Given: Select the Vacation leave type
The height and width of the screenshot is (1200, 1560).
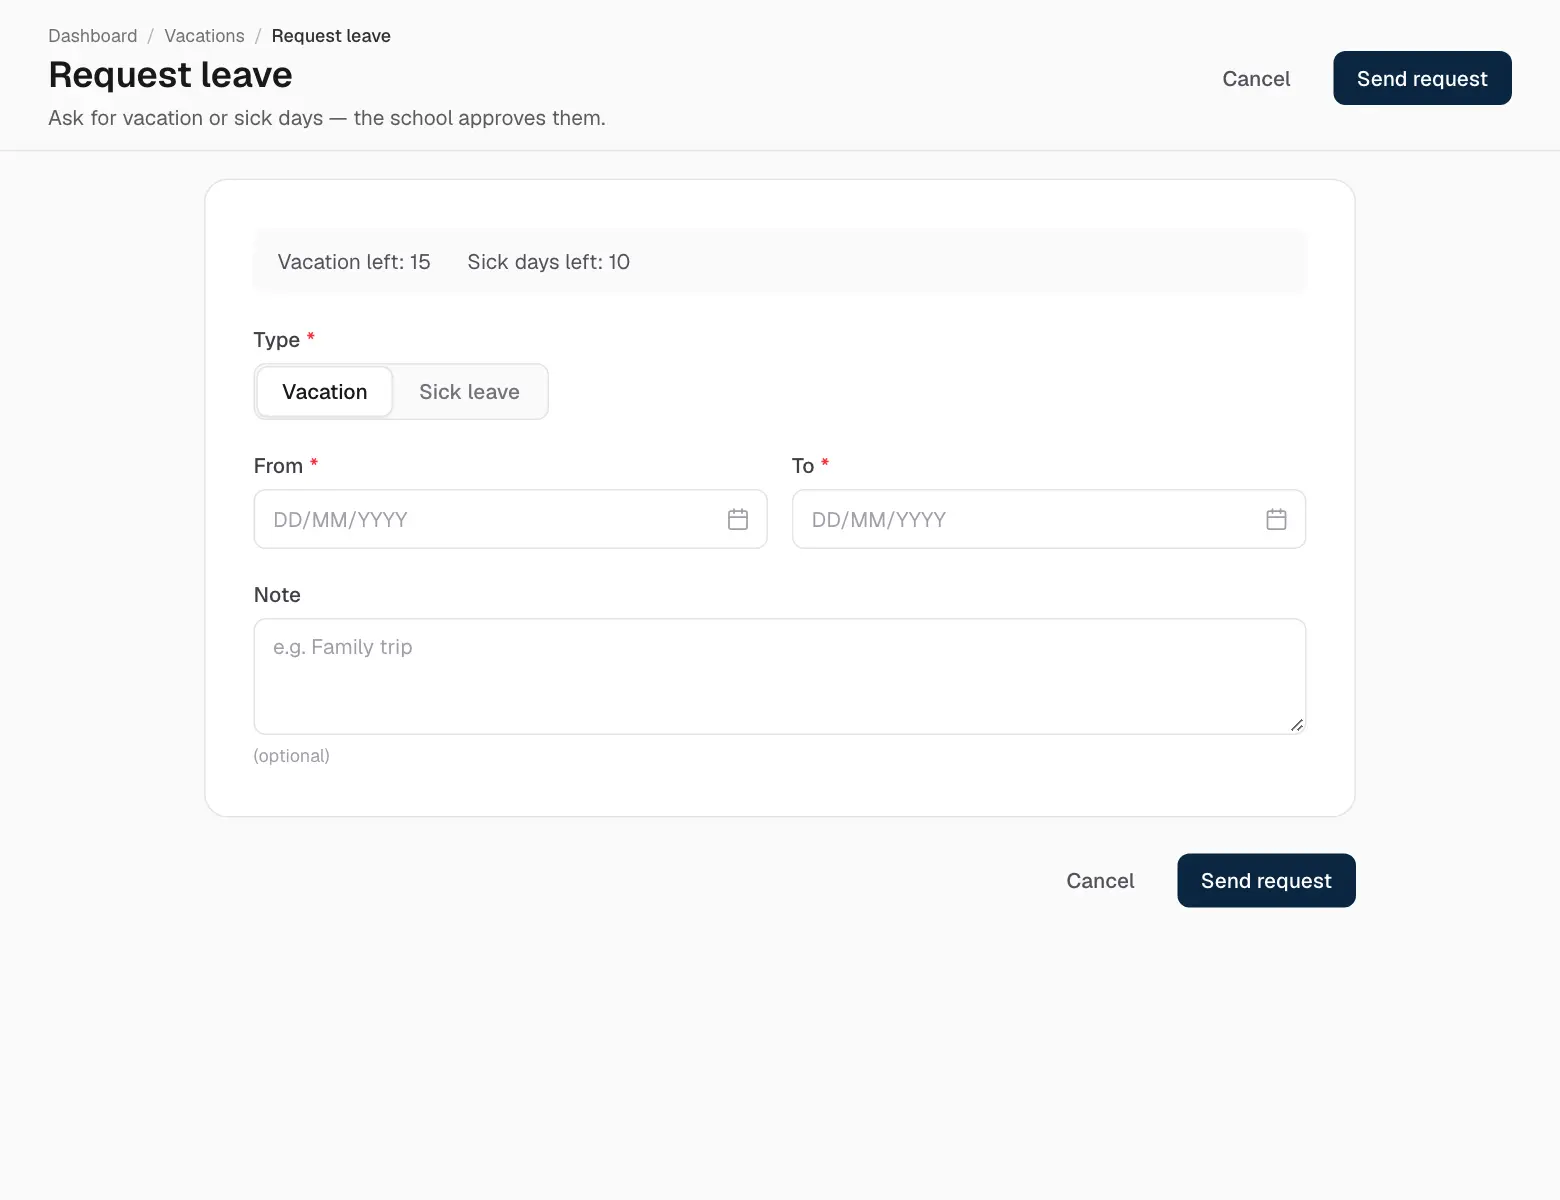Looking at the screenshot, I should tap(325, 392).
